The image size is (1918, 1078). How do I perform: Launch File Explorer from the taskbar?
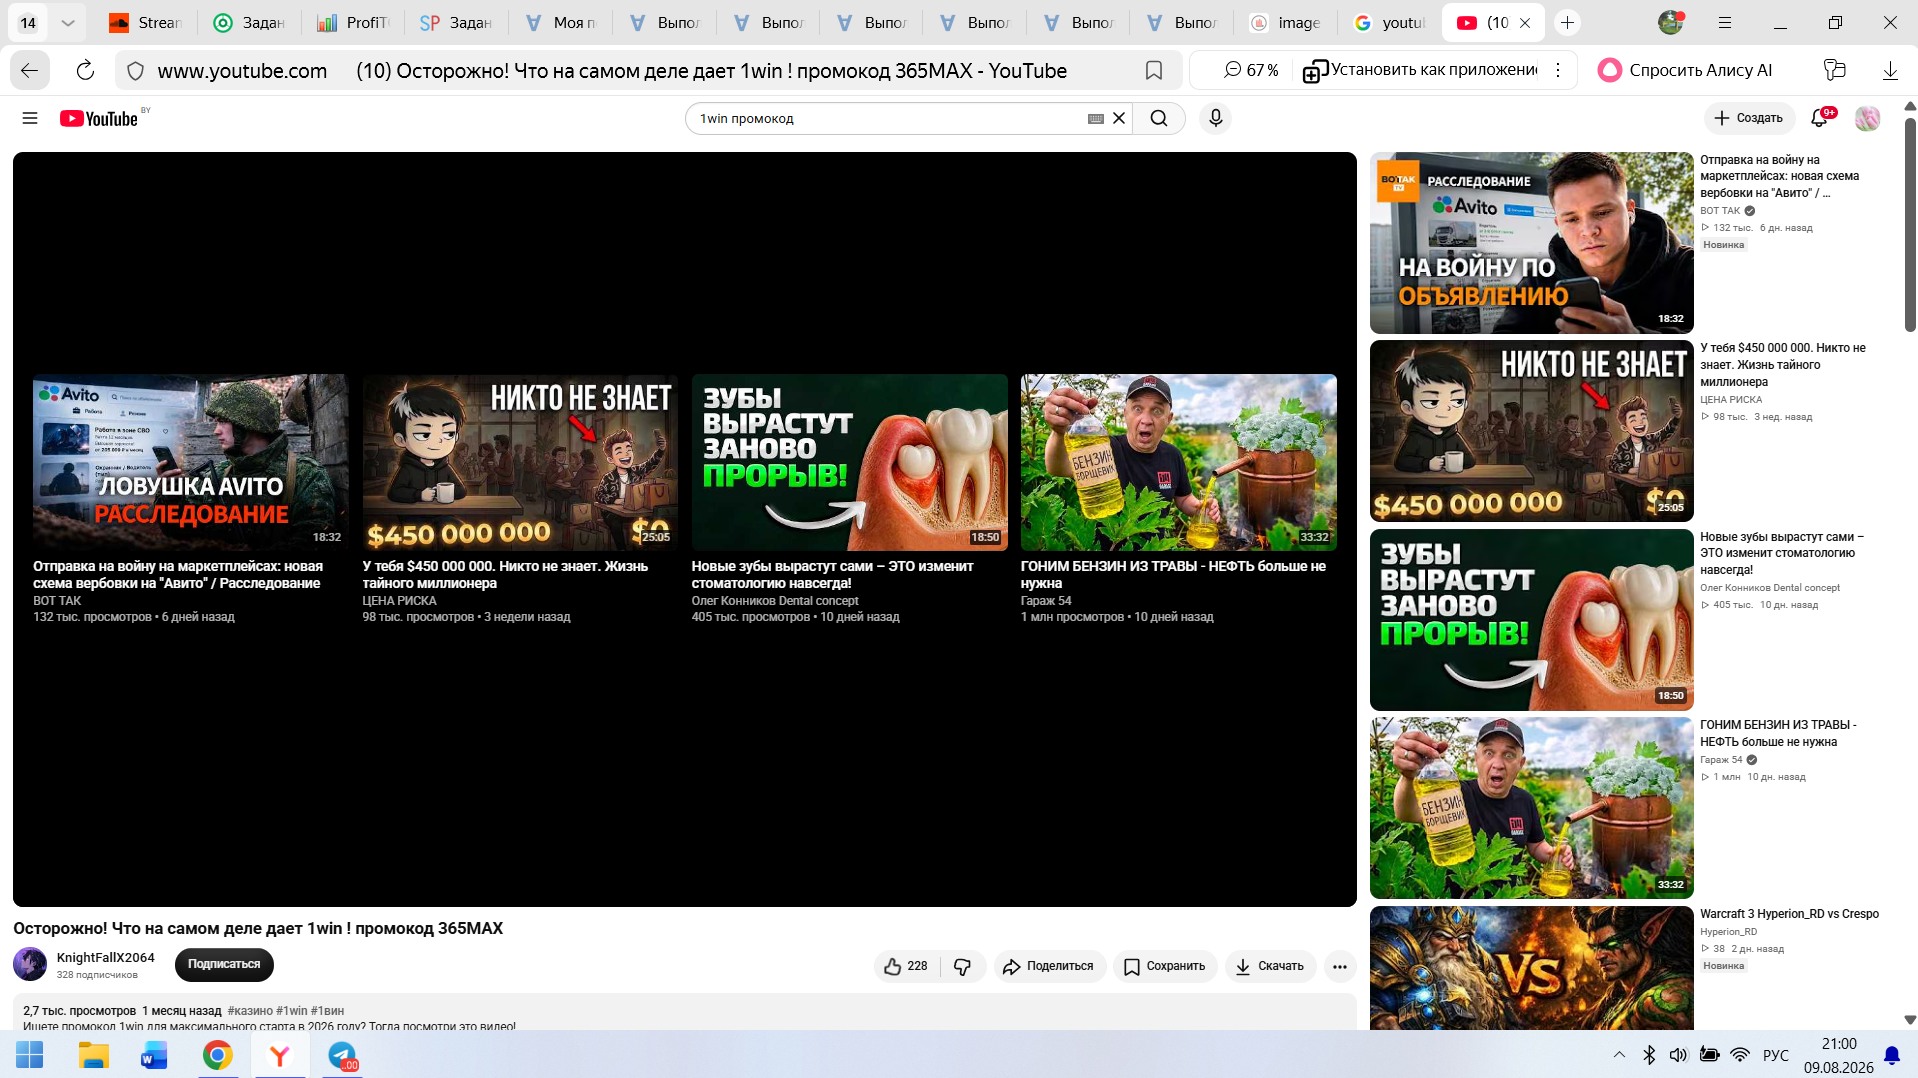coord(93,1055)
